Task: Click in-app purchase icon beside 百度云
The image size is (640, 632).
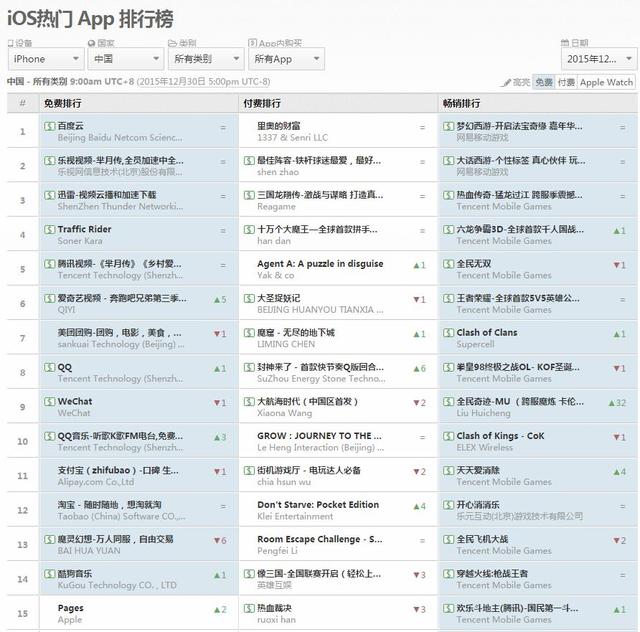Action: coord(49,126)
